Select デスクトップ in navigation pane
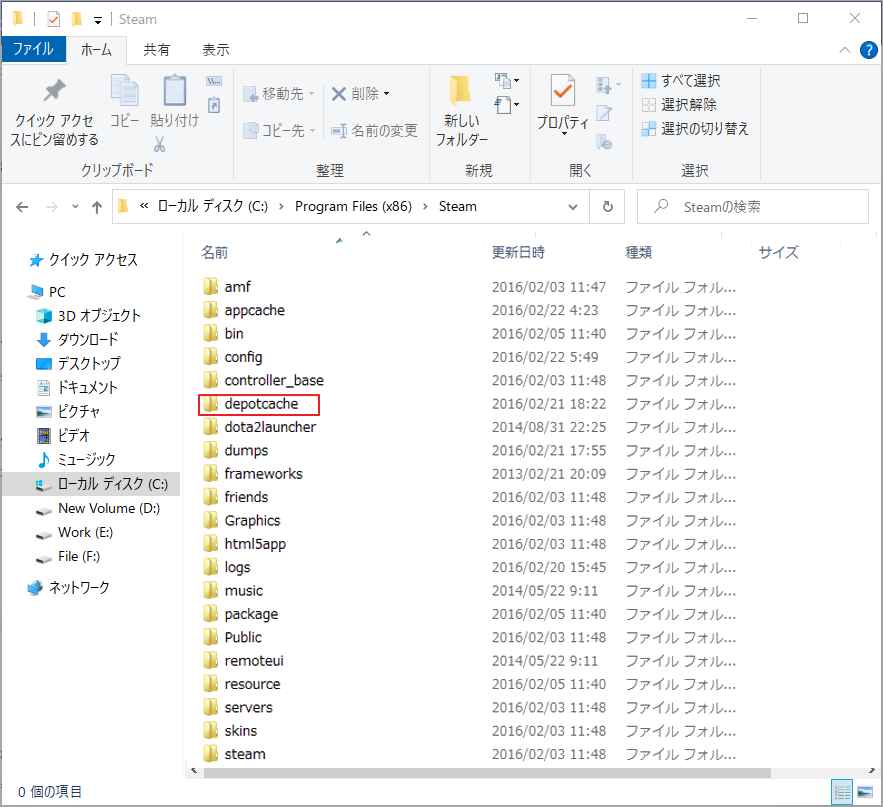Screen dimensions: 883x807 click(78, 363)
